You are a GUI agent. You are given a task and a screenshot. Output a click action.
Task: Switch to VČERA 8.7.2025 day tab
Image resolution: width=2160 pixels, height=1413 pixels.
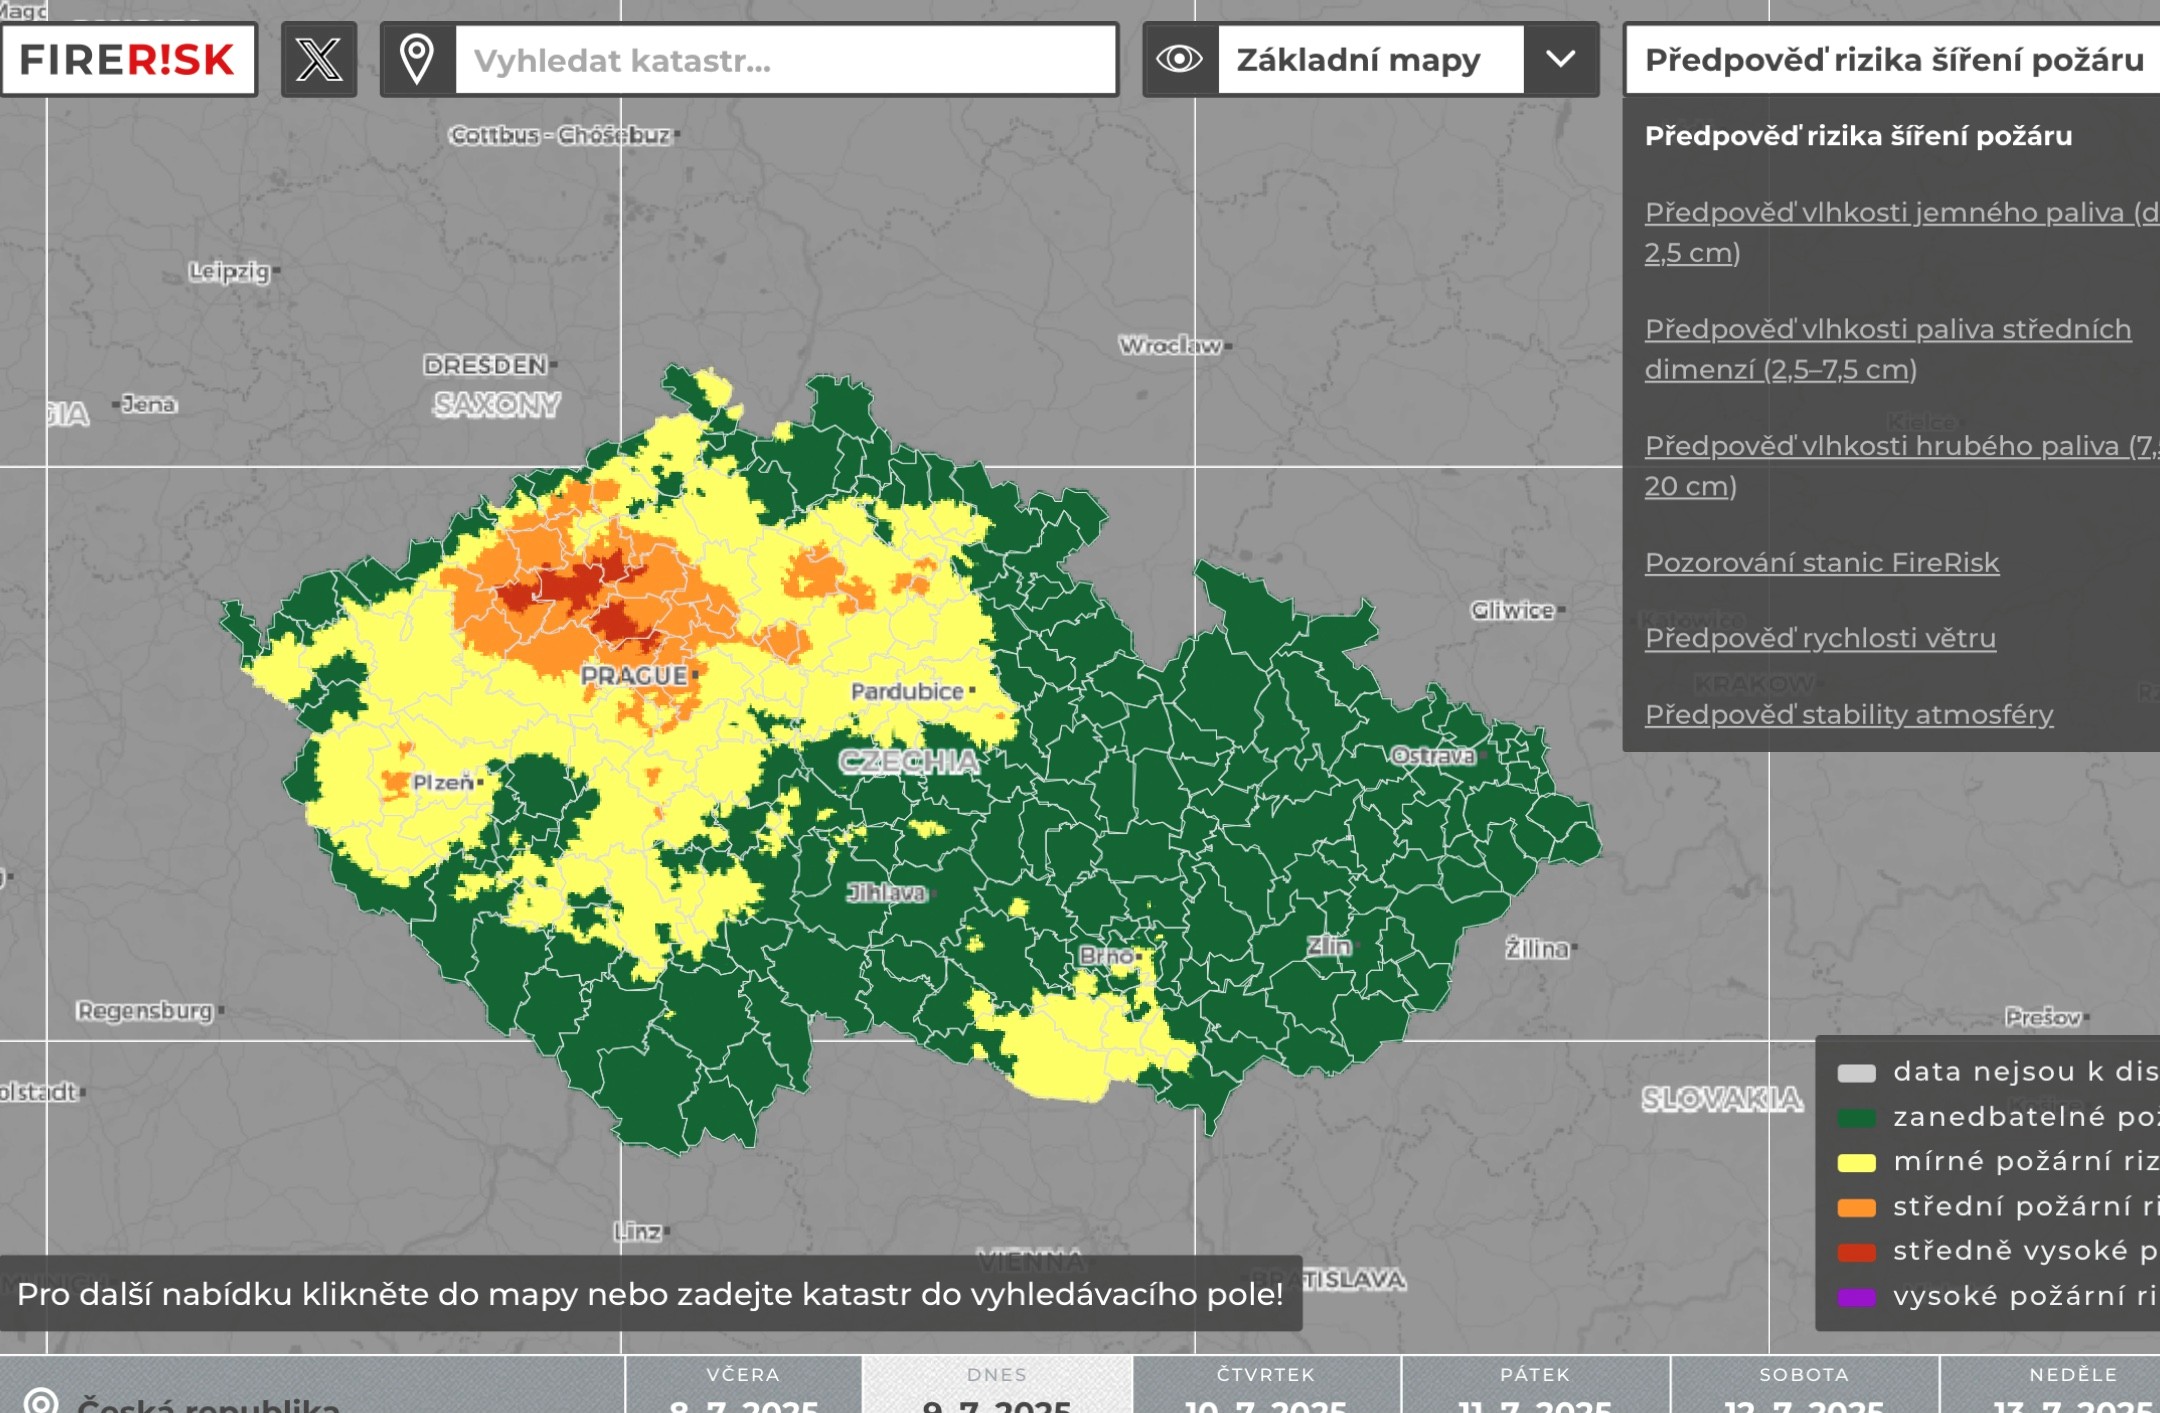click(743, 1385)
